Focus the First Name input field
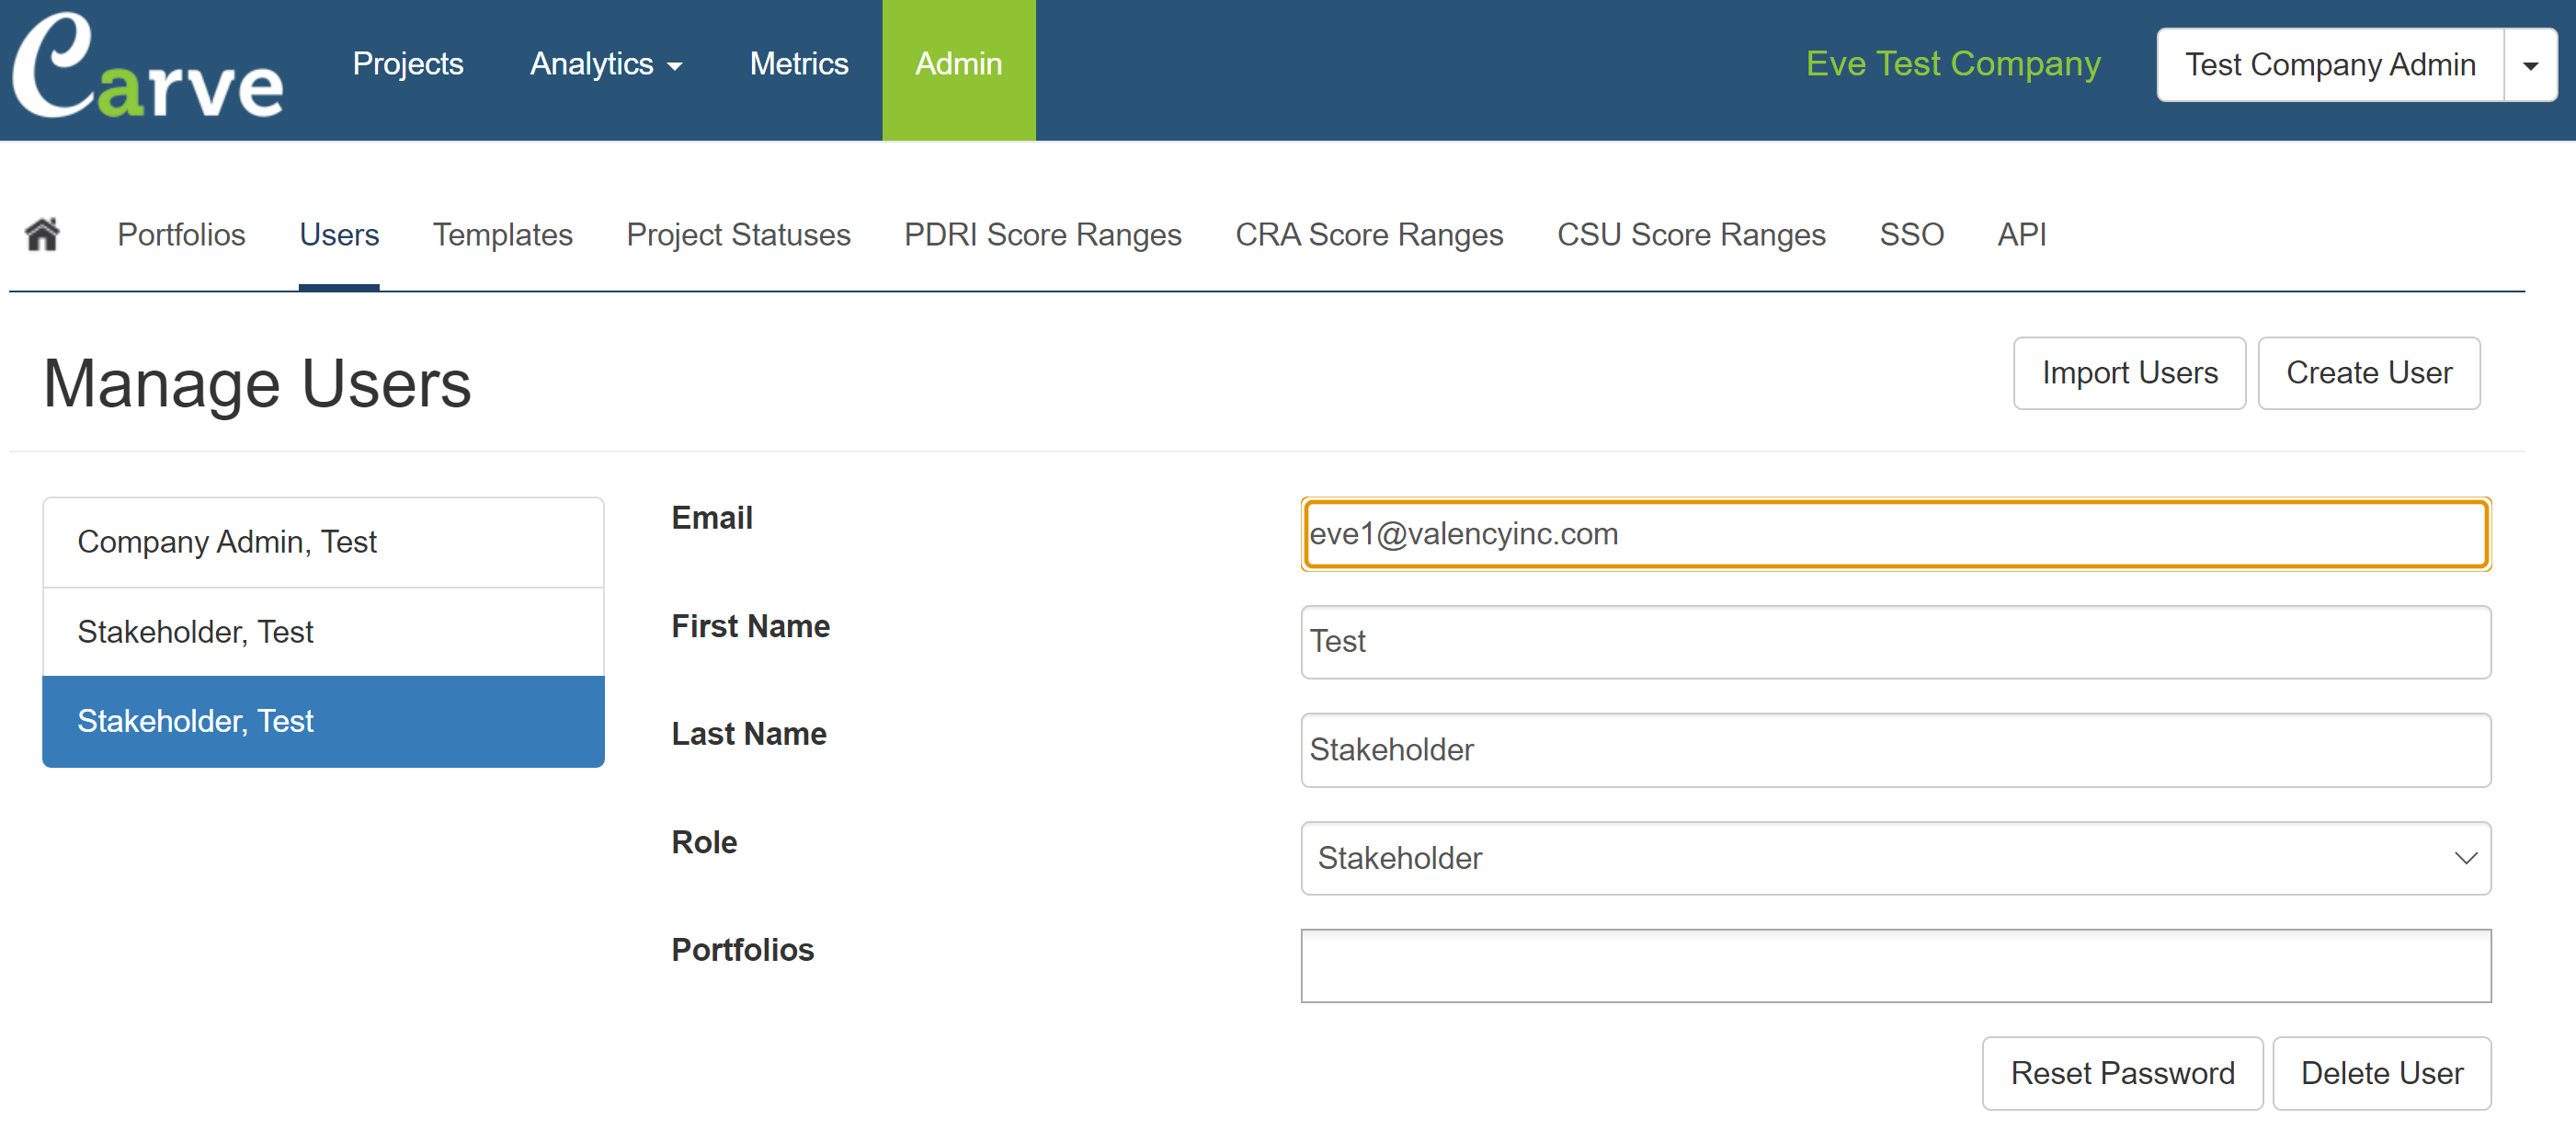The width and height of the screenshot is (2576, 1131). point(1895,641)
